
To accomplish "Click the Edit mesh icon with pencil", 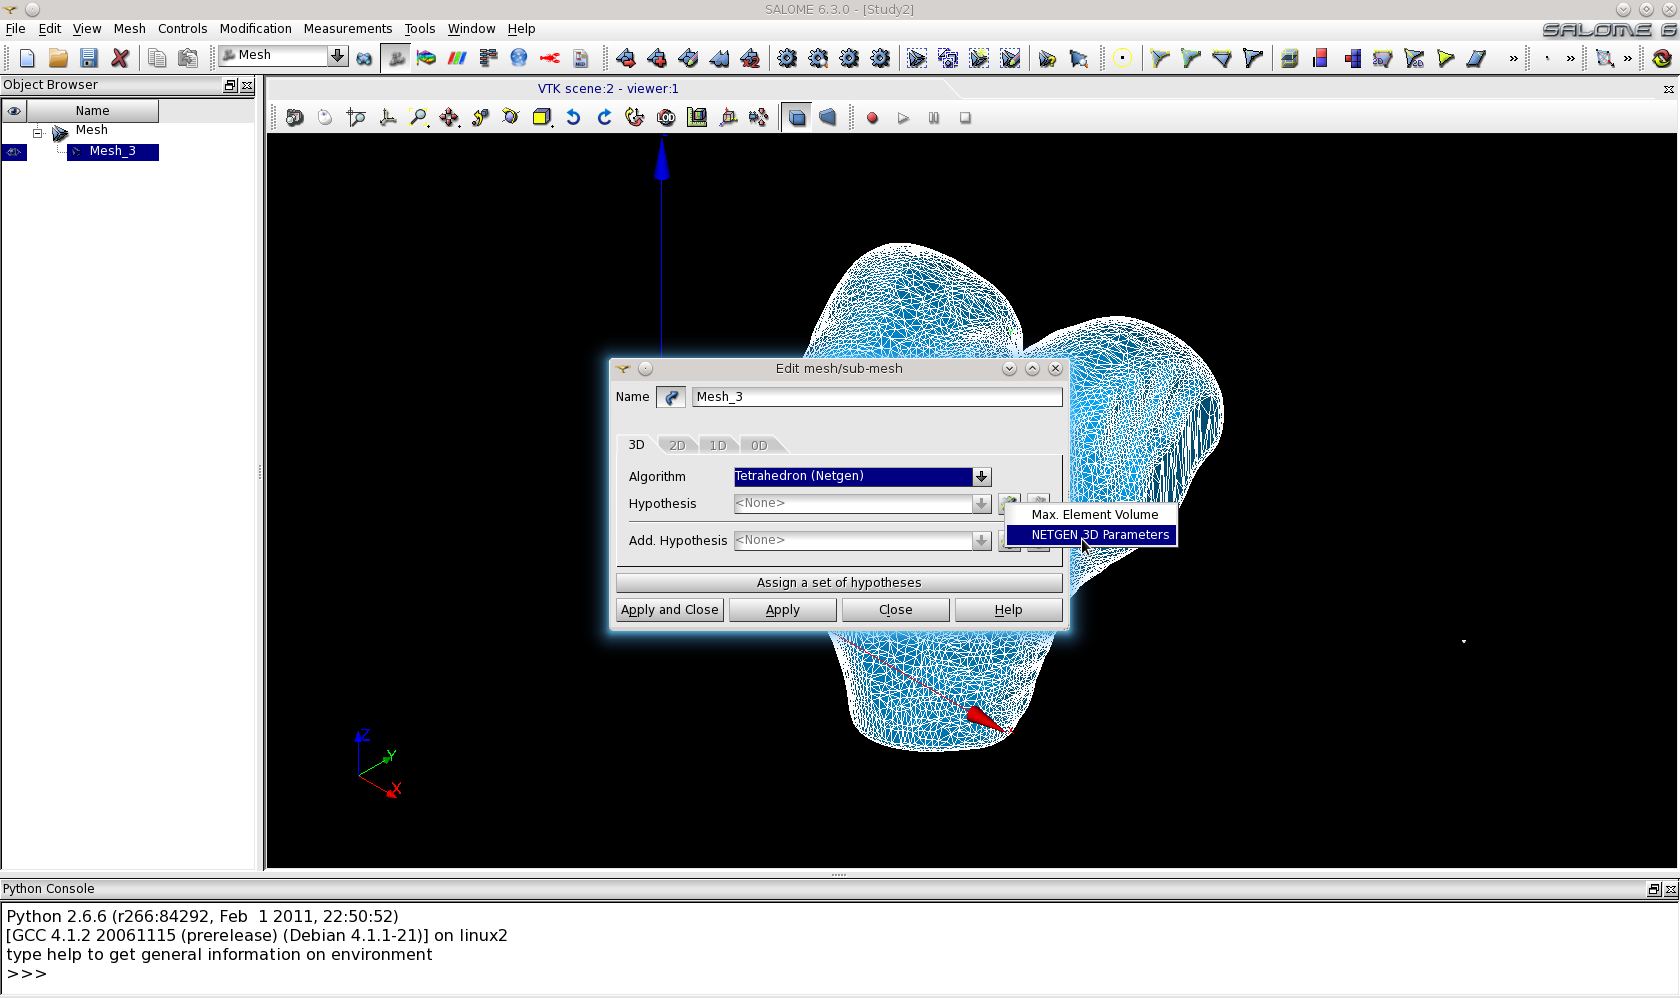I will coord(688,58).
